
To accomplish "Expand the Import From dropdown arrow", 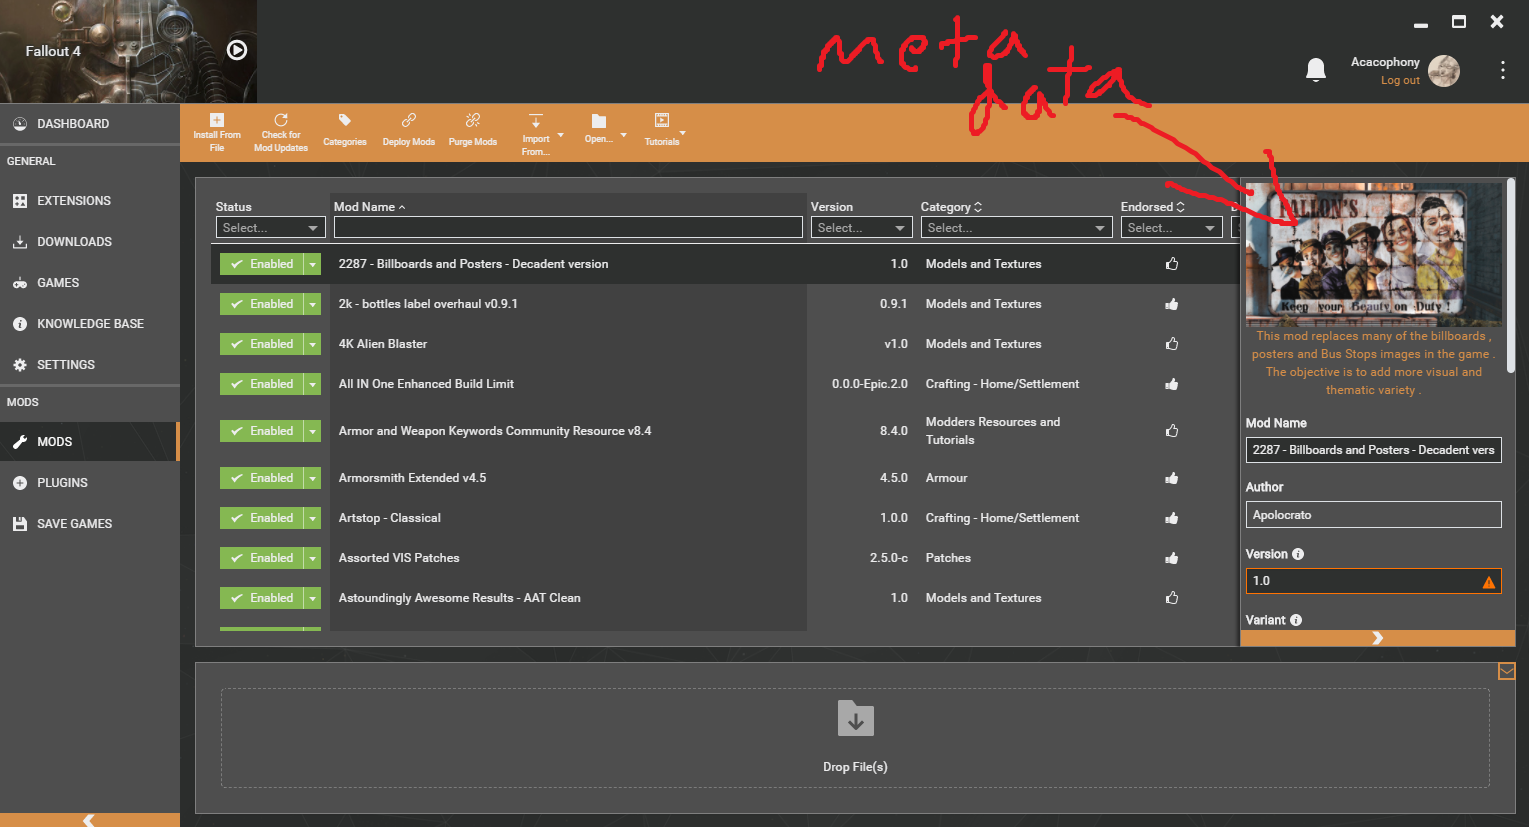I will pos(560,135).
